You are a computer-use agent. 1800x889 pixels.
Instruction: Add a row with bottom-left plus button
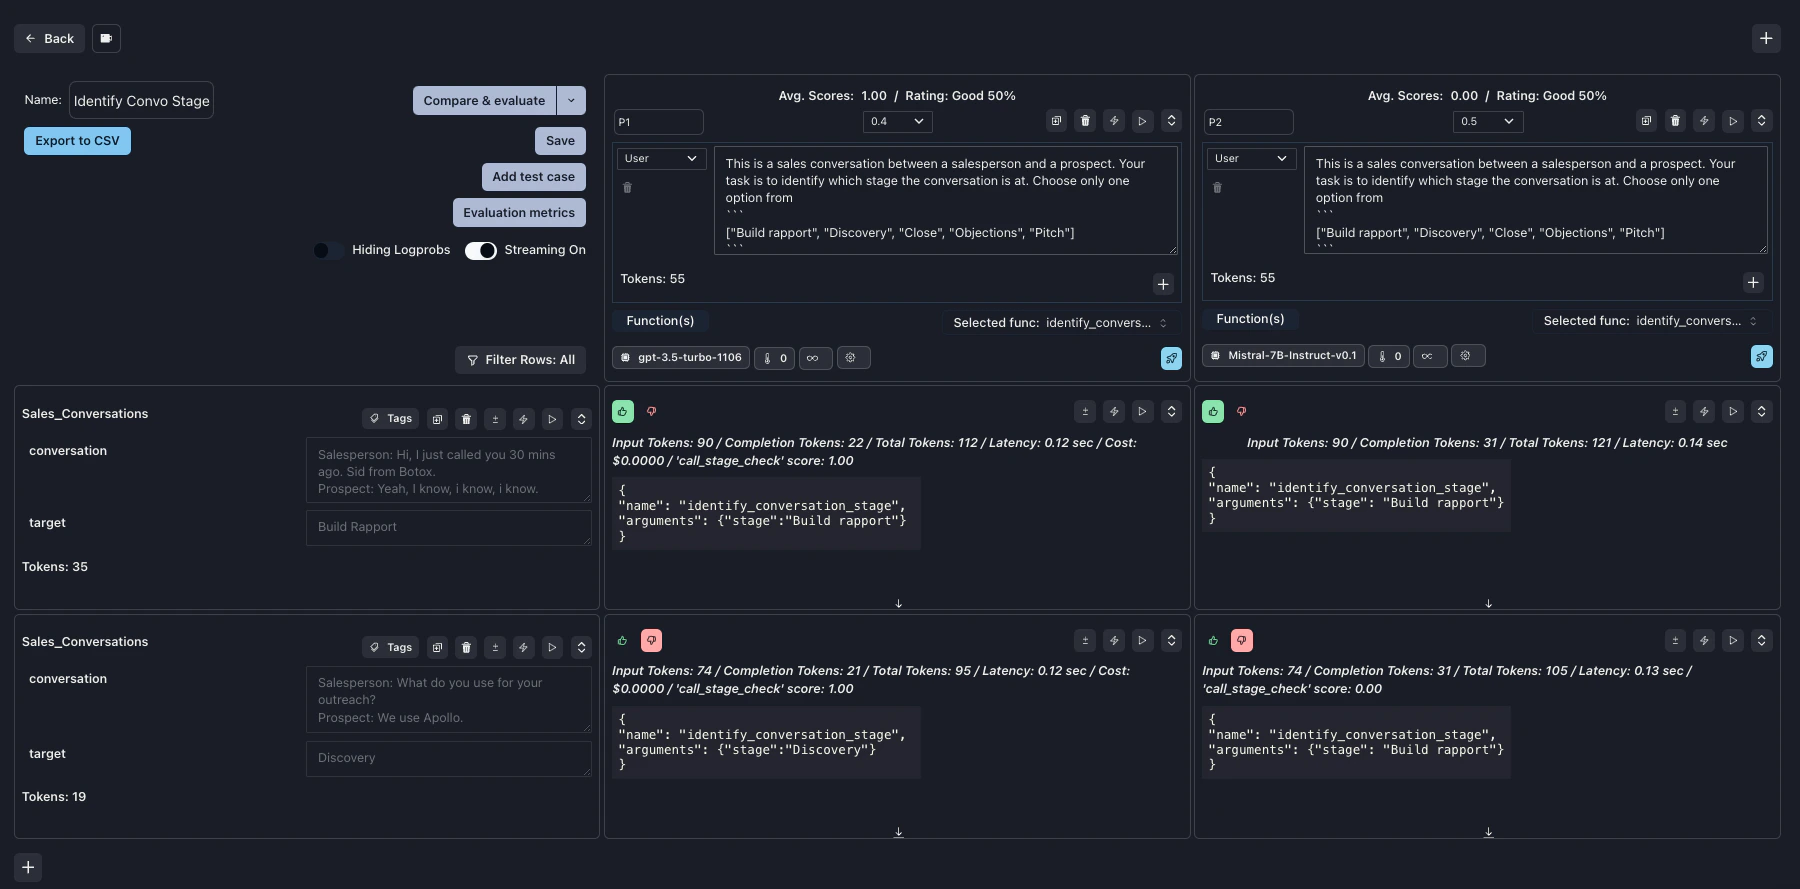28,867
